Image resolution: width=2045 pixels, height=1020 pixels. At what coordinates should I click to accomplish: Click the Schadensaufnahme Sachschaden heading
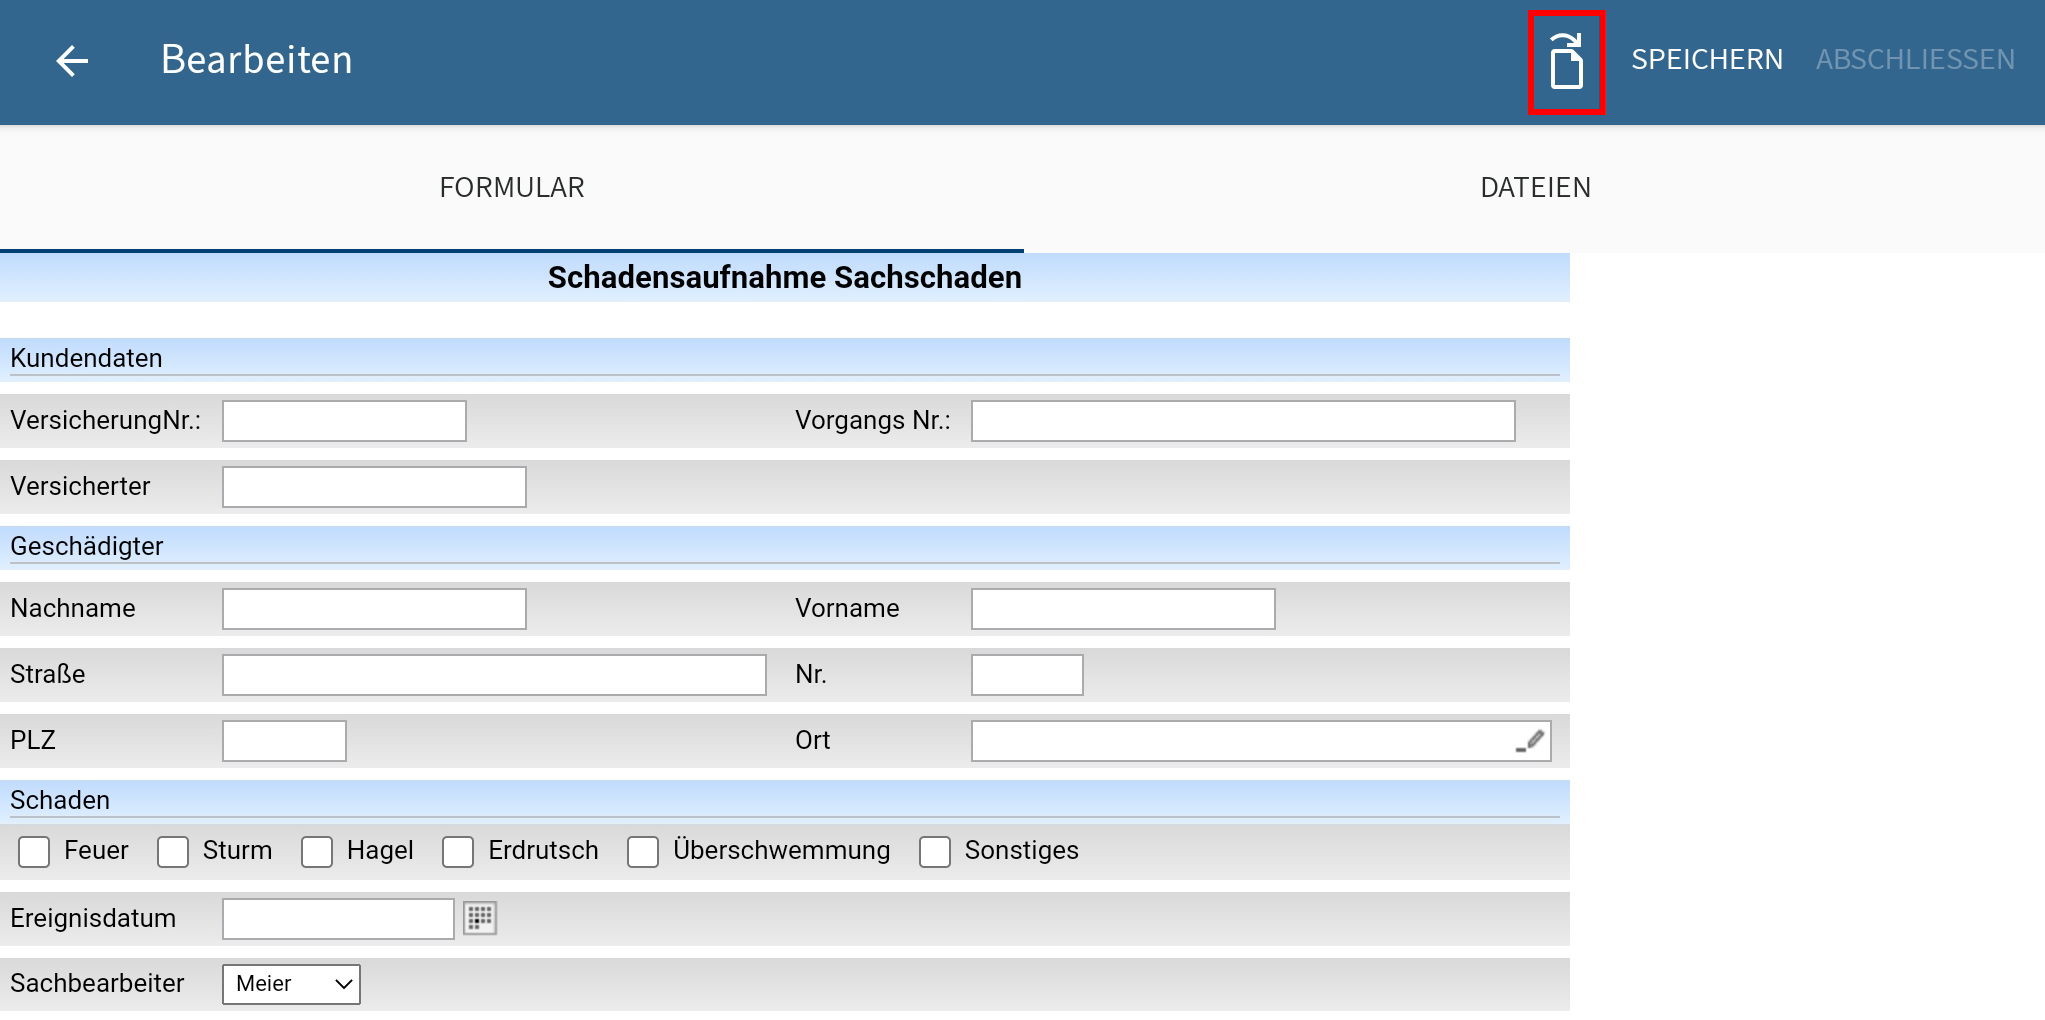tap(785, 277)
